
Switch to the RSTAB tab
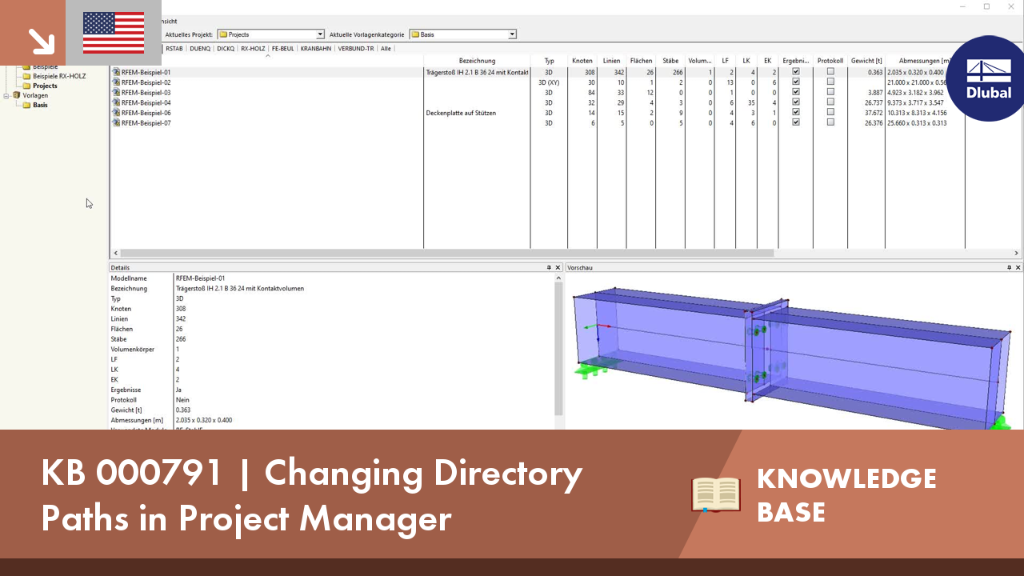174,48
